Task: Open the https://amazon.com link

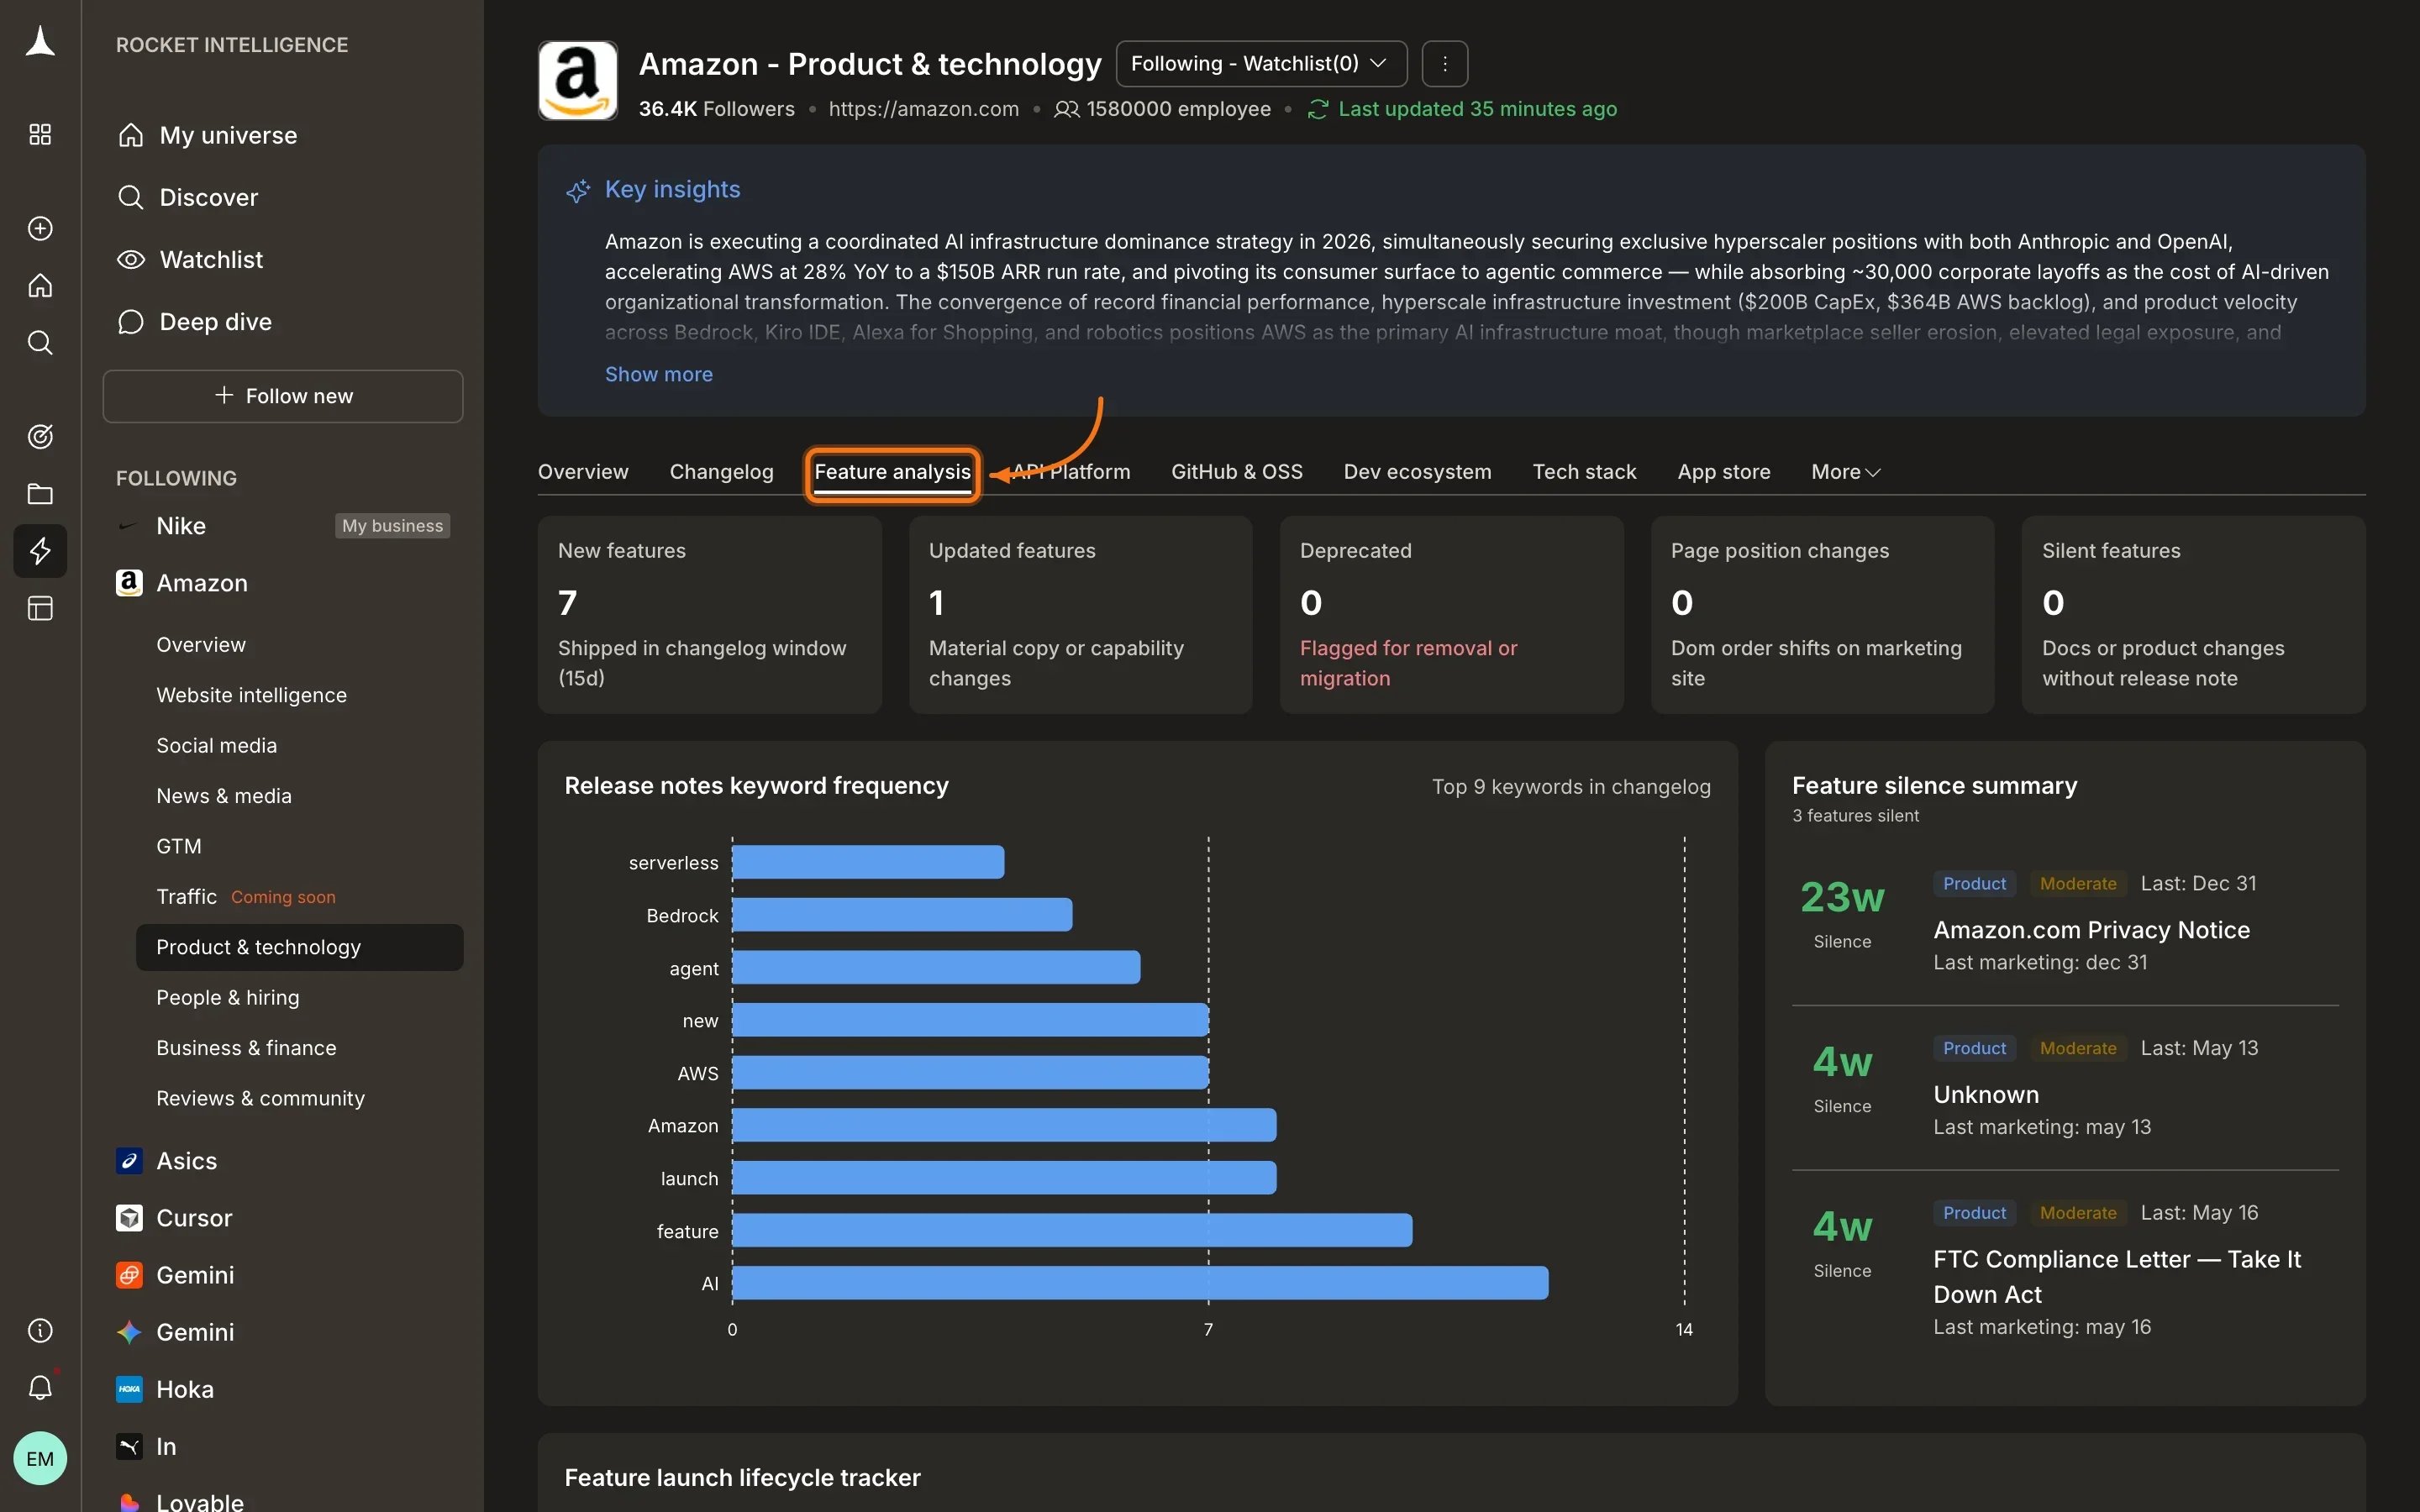Action: 923,109
